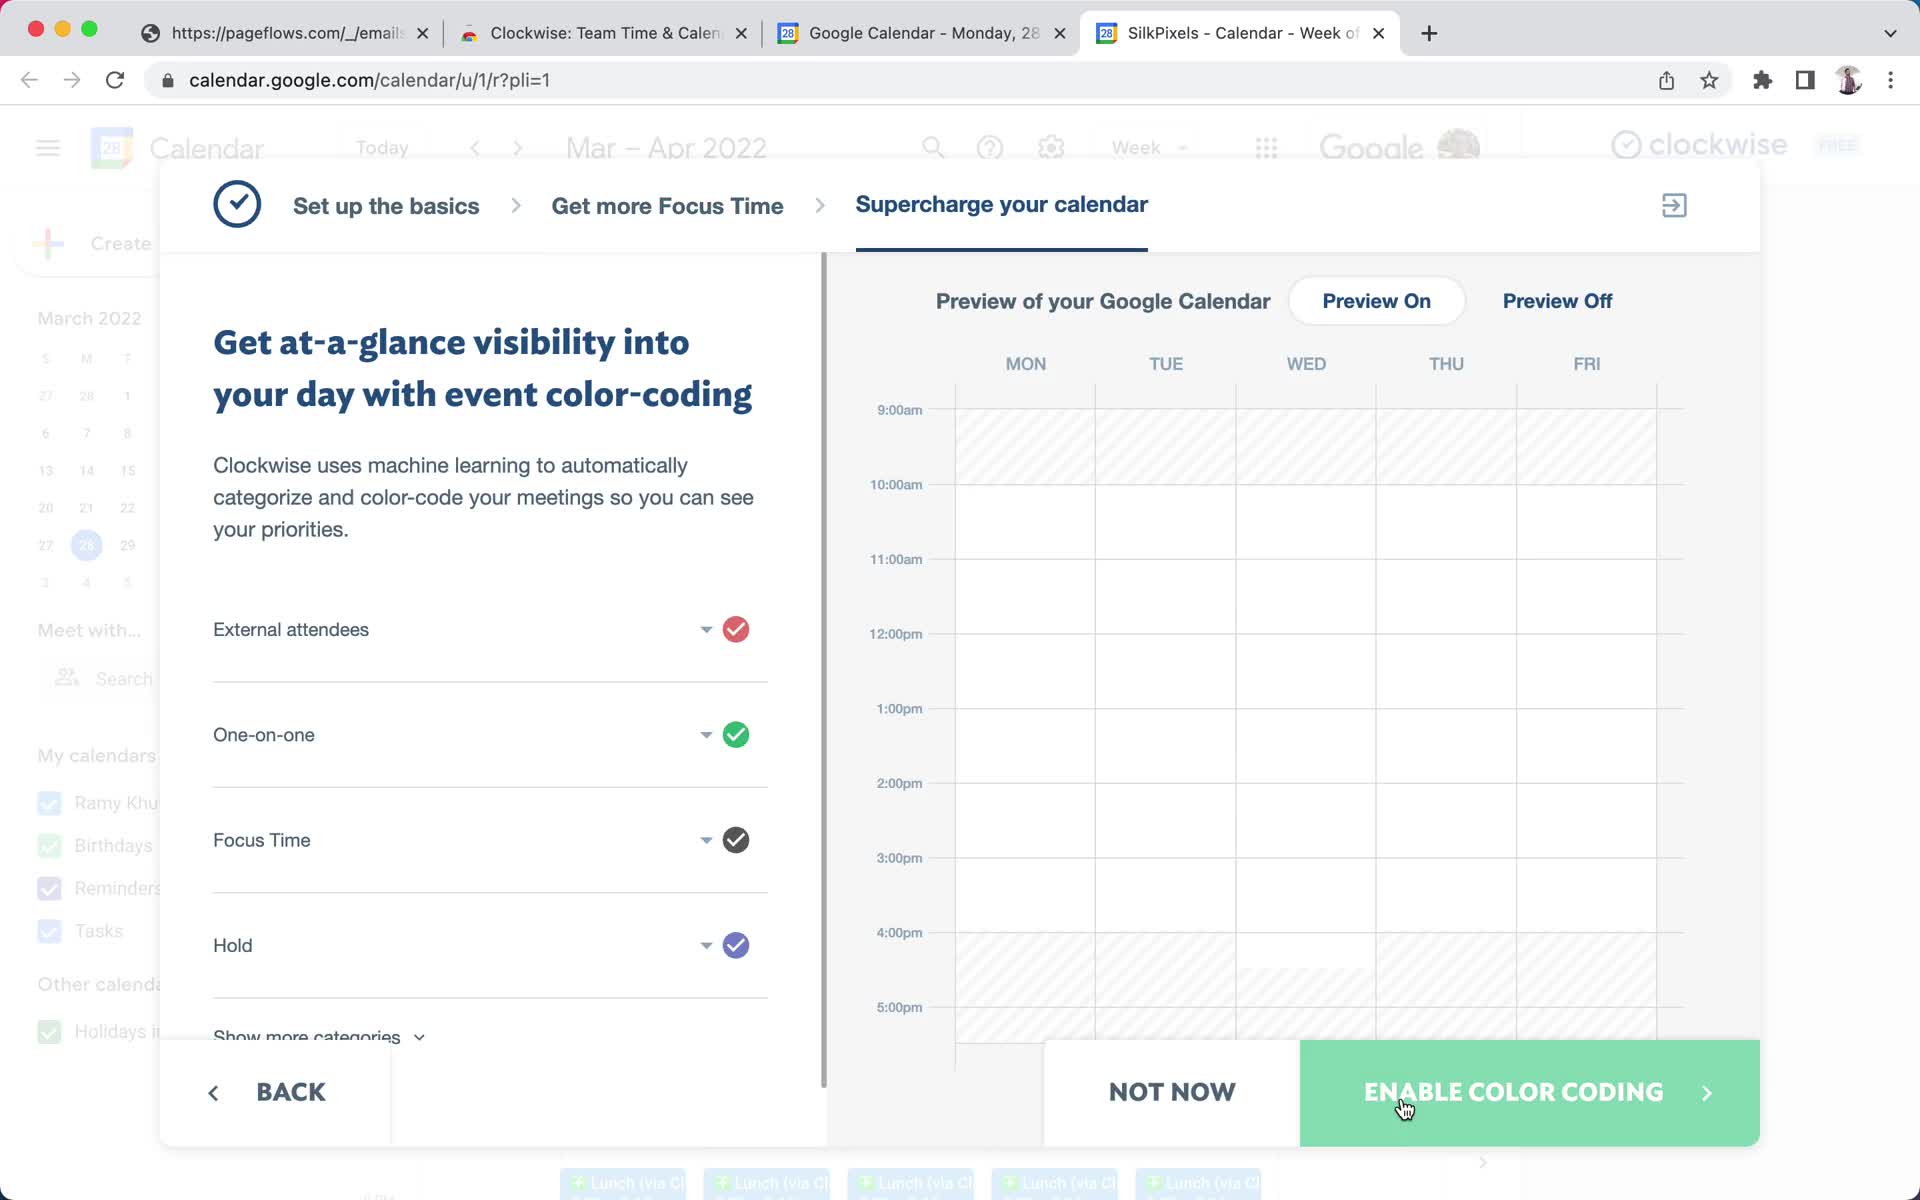Click the sign-in/exit icon top right
The image size is (1920, 1200).
click(1674, 205)
